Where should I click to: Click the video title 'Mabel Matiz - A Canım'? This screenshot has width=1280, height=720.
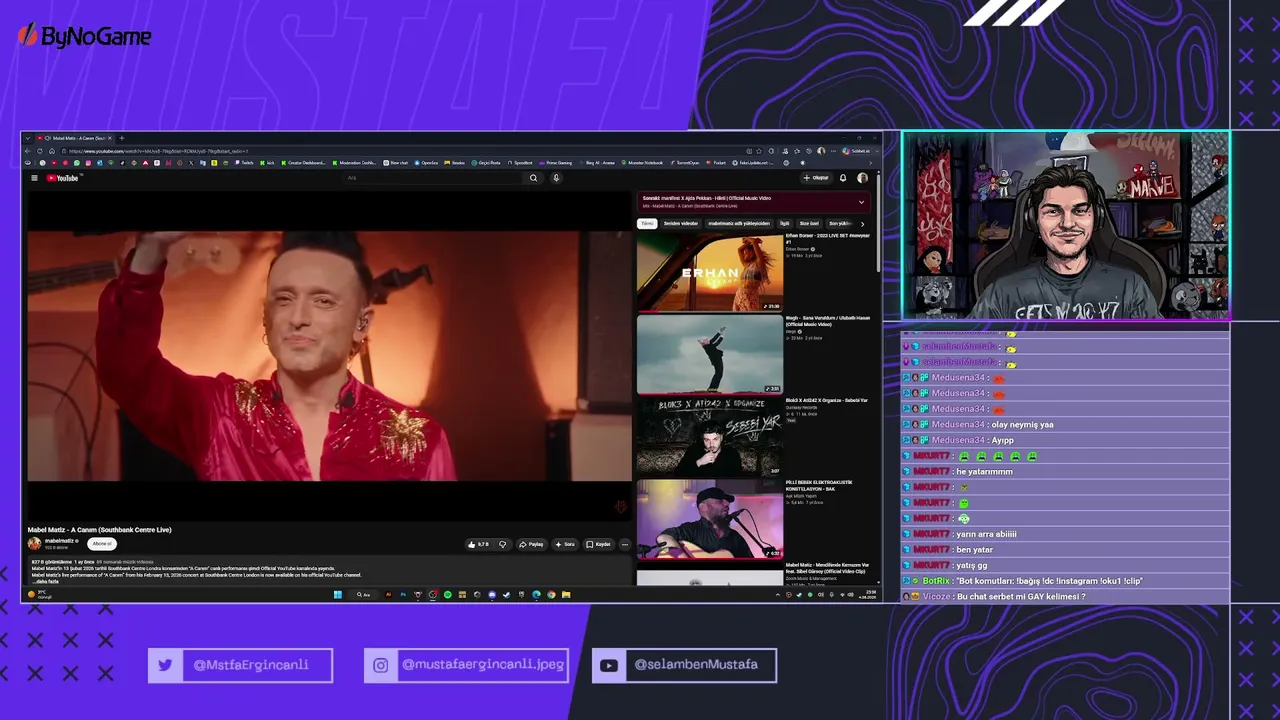click(x=99, y=530)
